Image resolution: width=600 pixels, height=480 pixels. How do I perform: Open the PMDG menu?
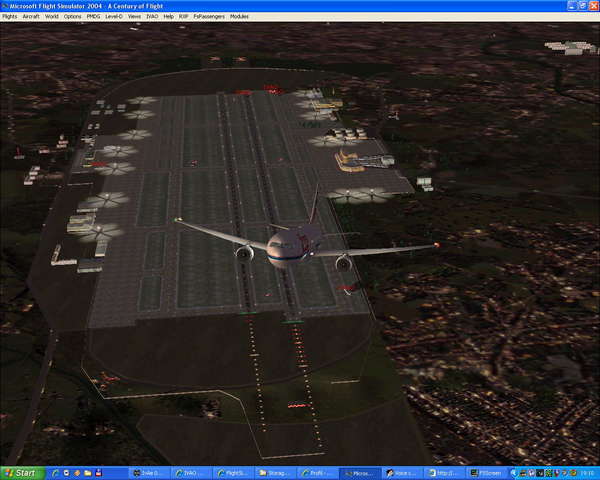93,16
